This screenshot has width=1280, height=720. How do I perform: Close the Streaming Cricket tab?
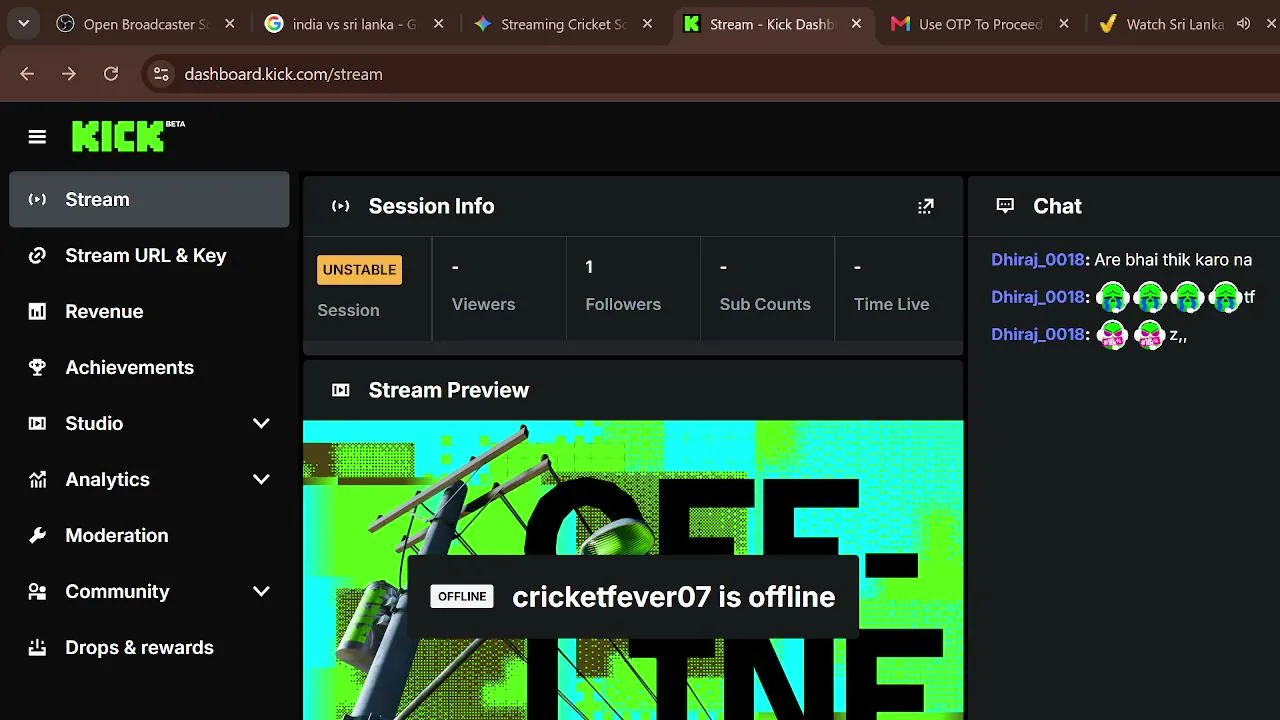coord(647,24)
